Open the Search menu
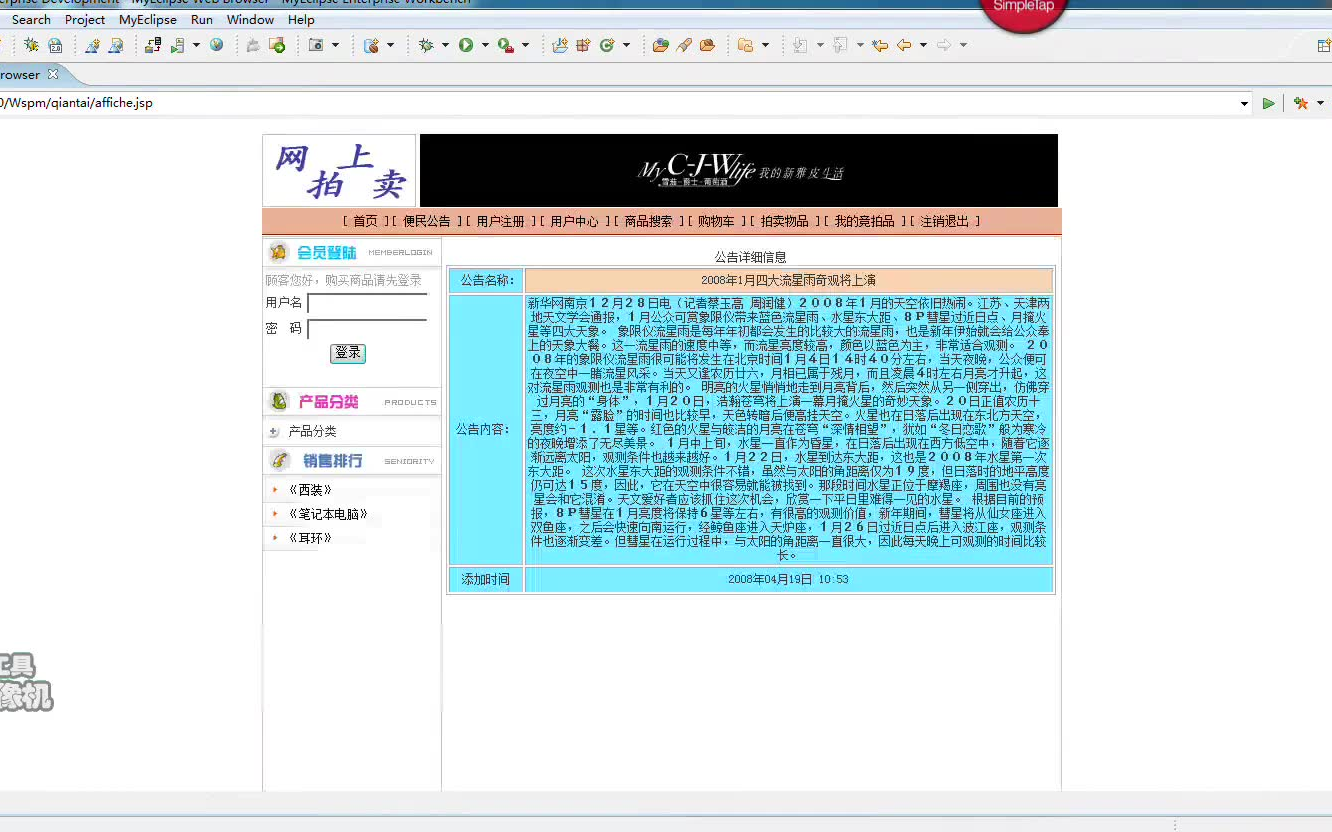Viewport: 1332px width, 832px height. click(31, 20)
